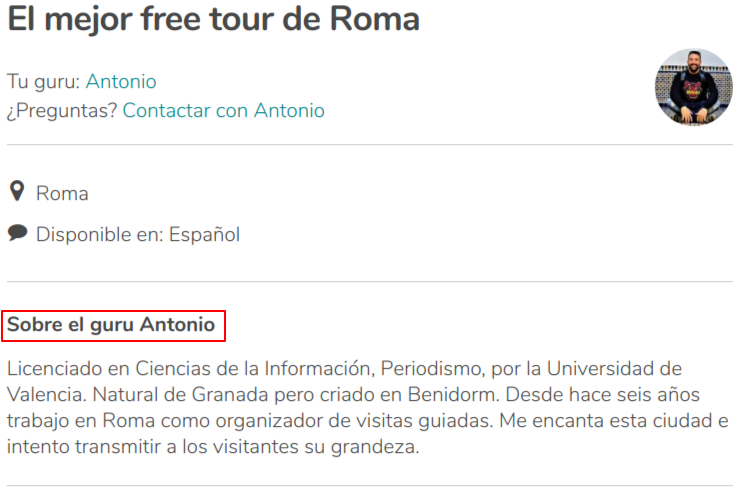Image resolution: width=755 pixels, height=494 pixels.
Task: Click the Disponible en label
Action: click(x=100, y=234)
